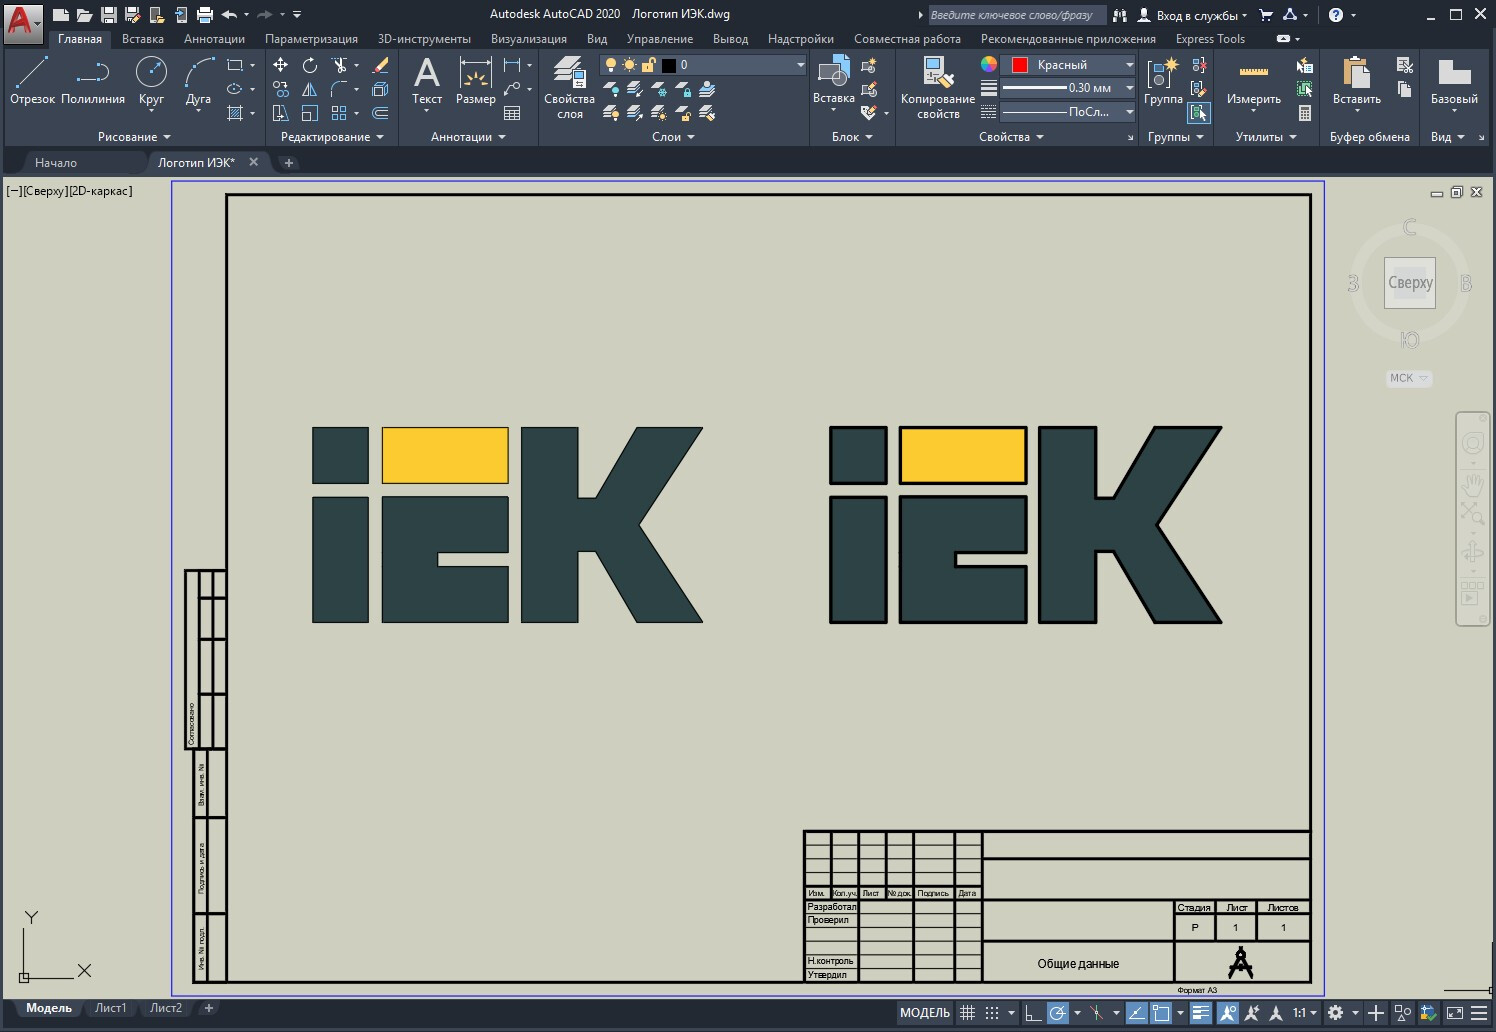
Task: Pick the Trim scissors tool
Action: pyautogui.click(x=340, y=65)
